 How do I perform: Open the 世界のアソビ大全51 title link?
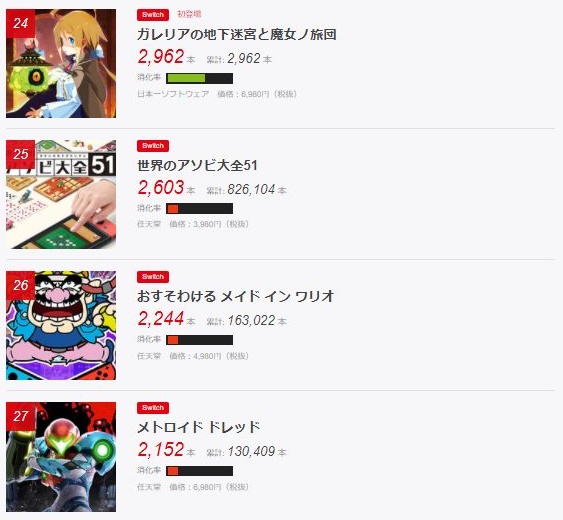[x=197, y=166]
